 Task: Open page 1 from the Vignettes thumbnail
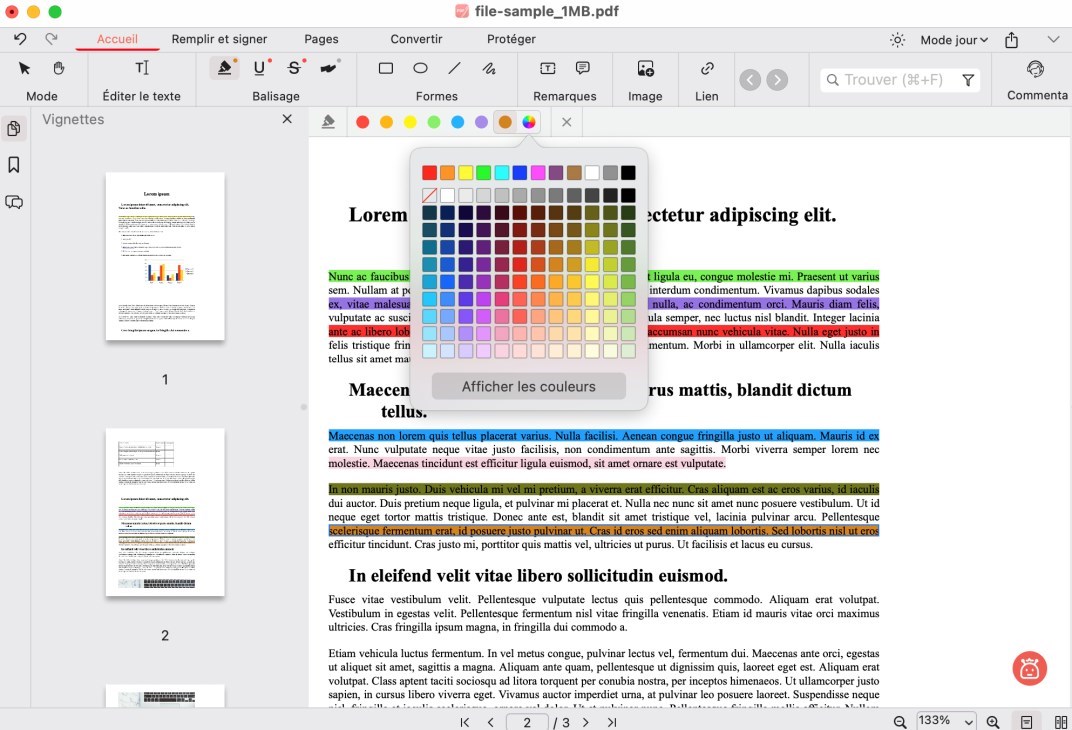click(165, 256)
